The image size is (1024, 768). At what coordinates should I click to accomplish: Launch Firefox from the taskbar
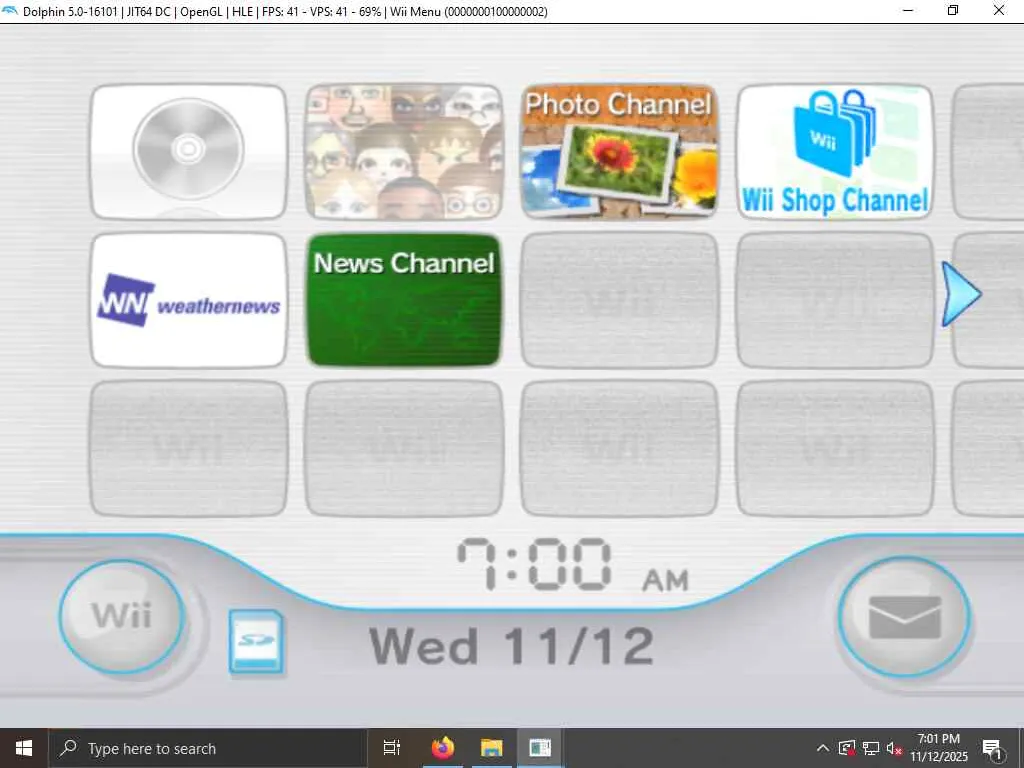point(443,748)
